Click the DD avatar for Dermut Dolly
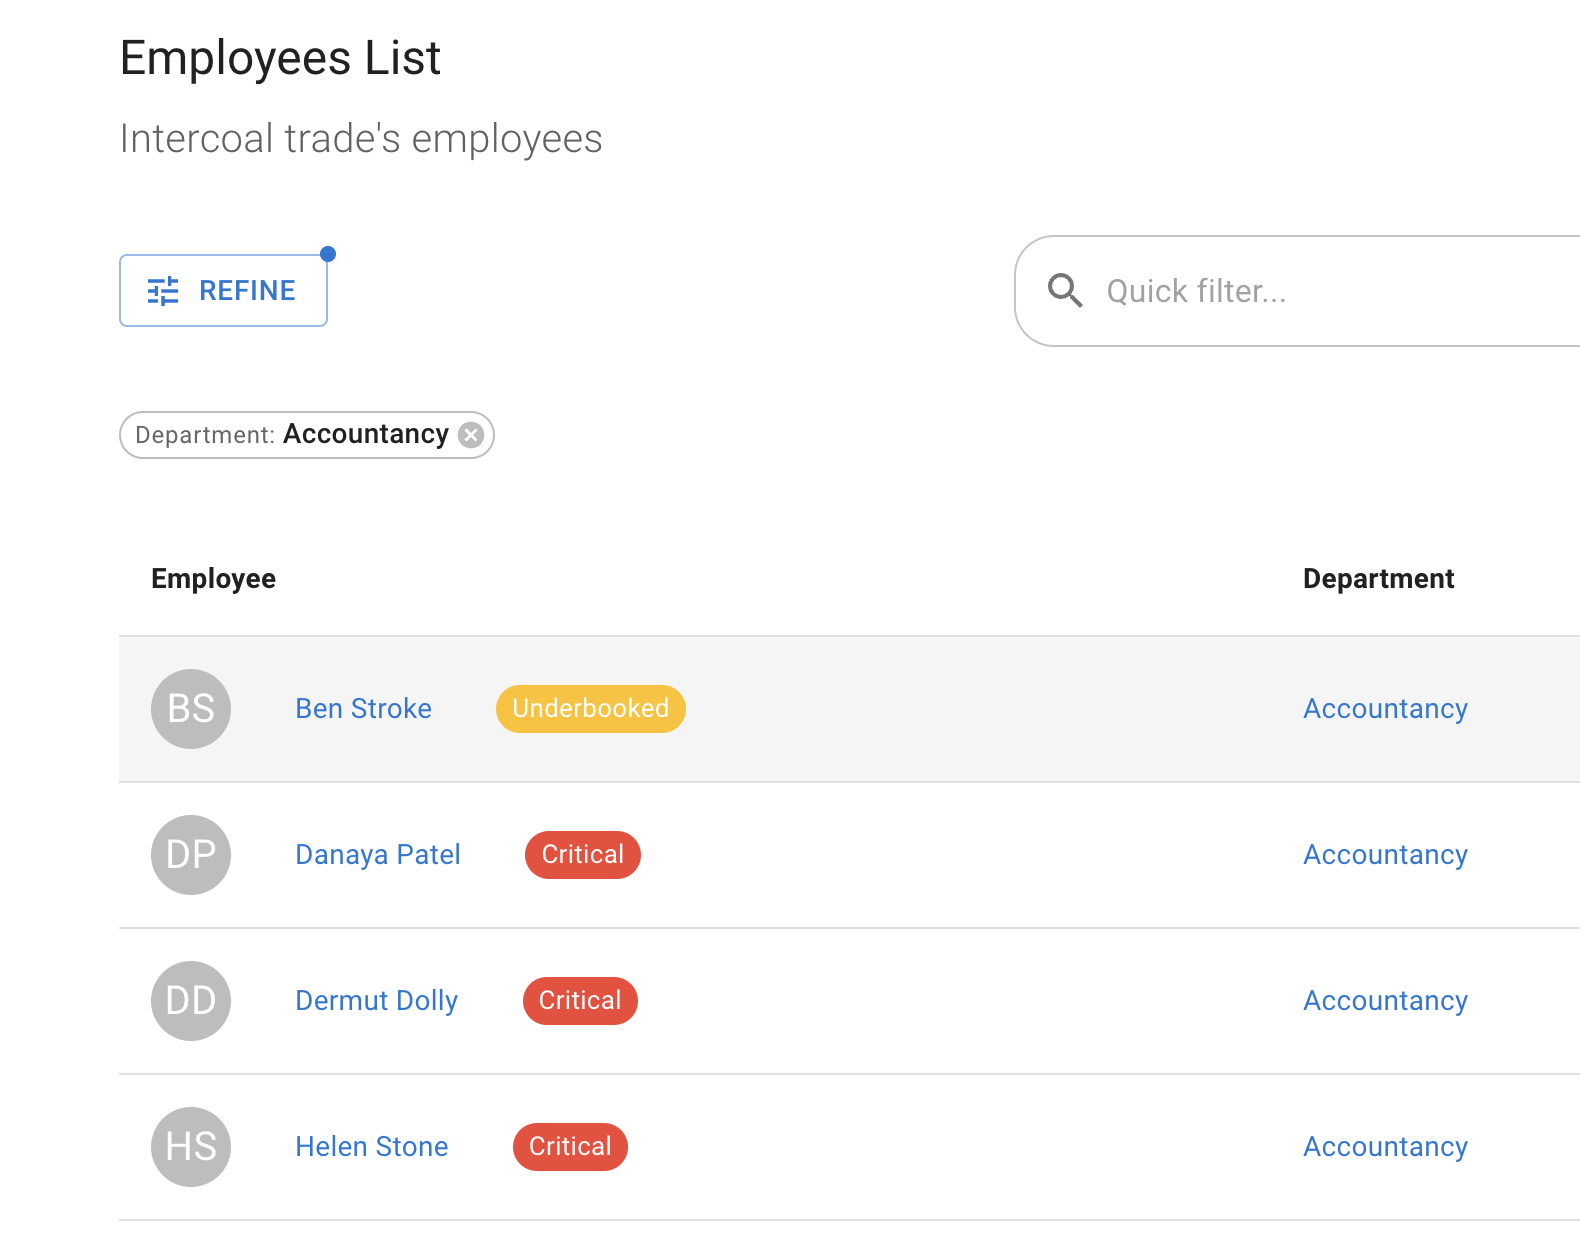This screenshot has height=1244, width=1580. [x=191, y=1001]
